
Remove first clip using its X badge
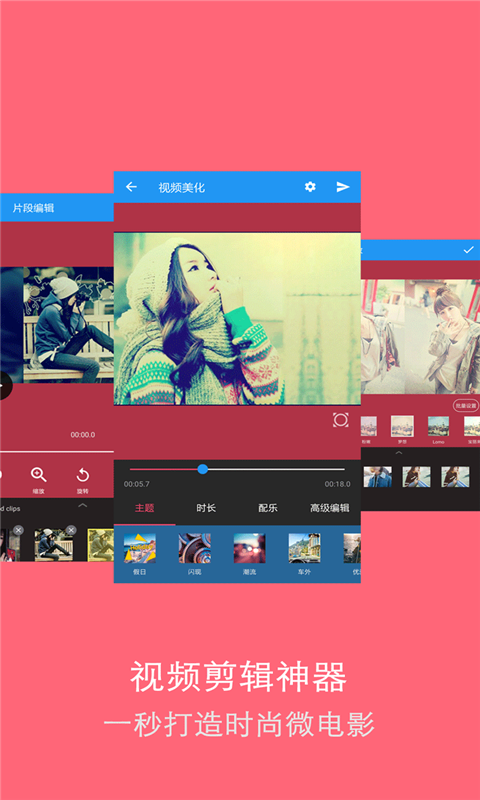[18, 530]
